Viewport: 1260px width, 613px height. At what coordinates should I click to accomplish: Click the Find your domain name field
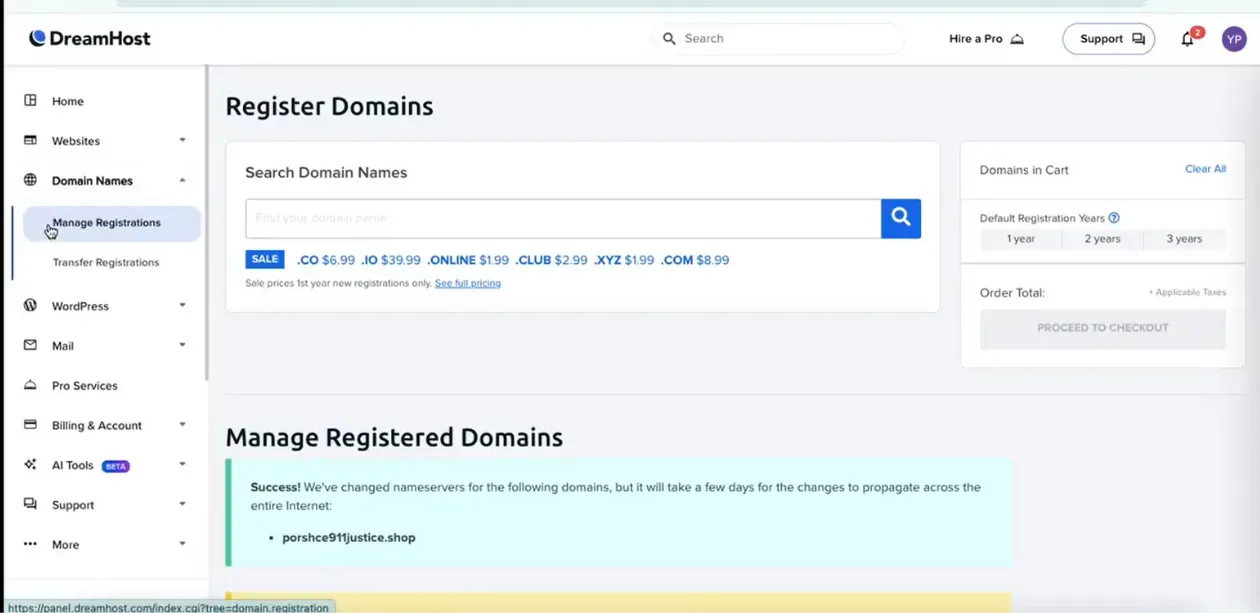tap(563, 218)
